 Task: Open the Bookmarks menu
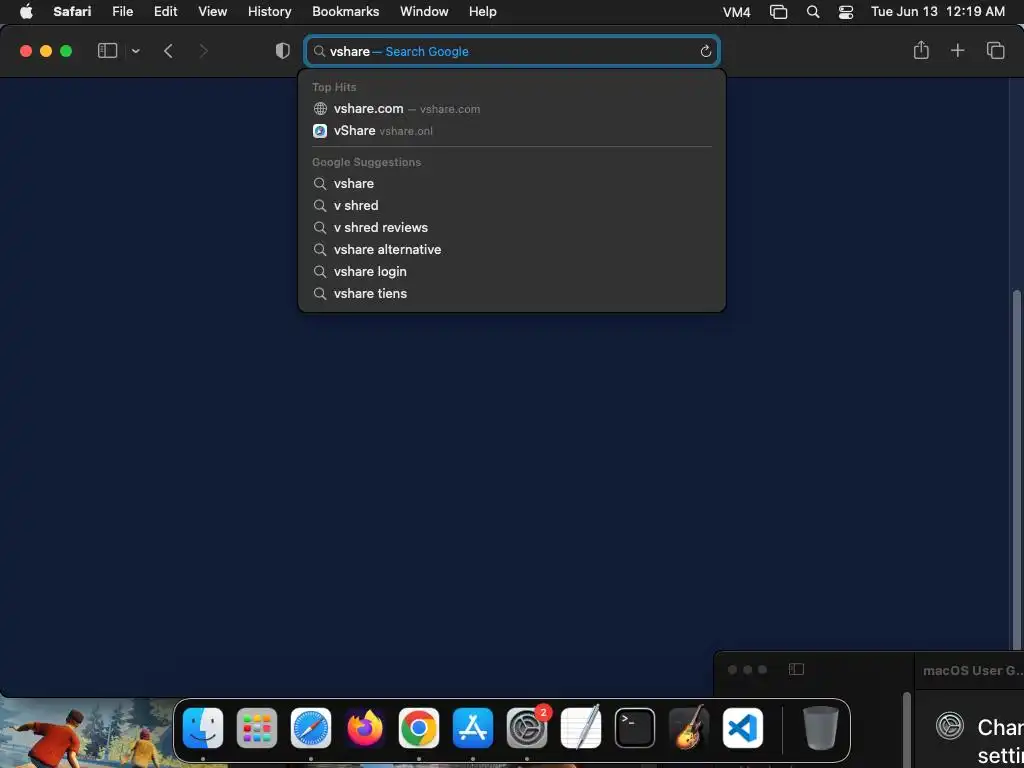[x=345, y=12]
